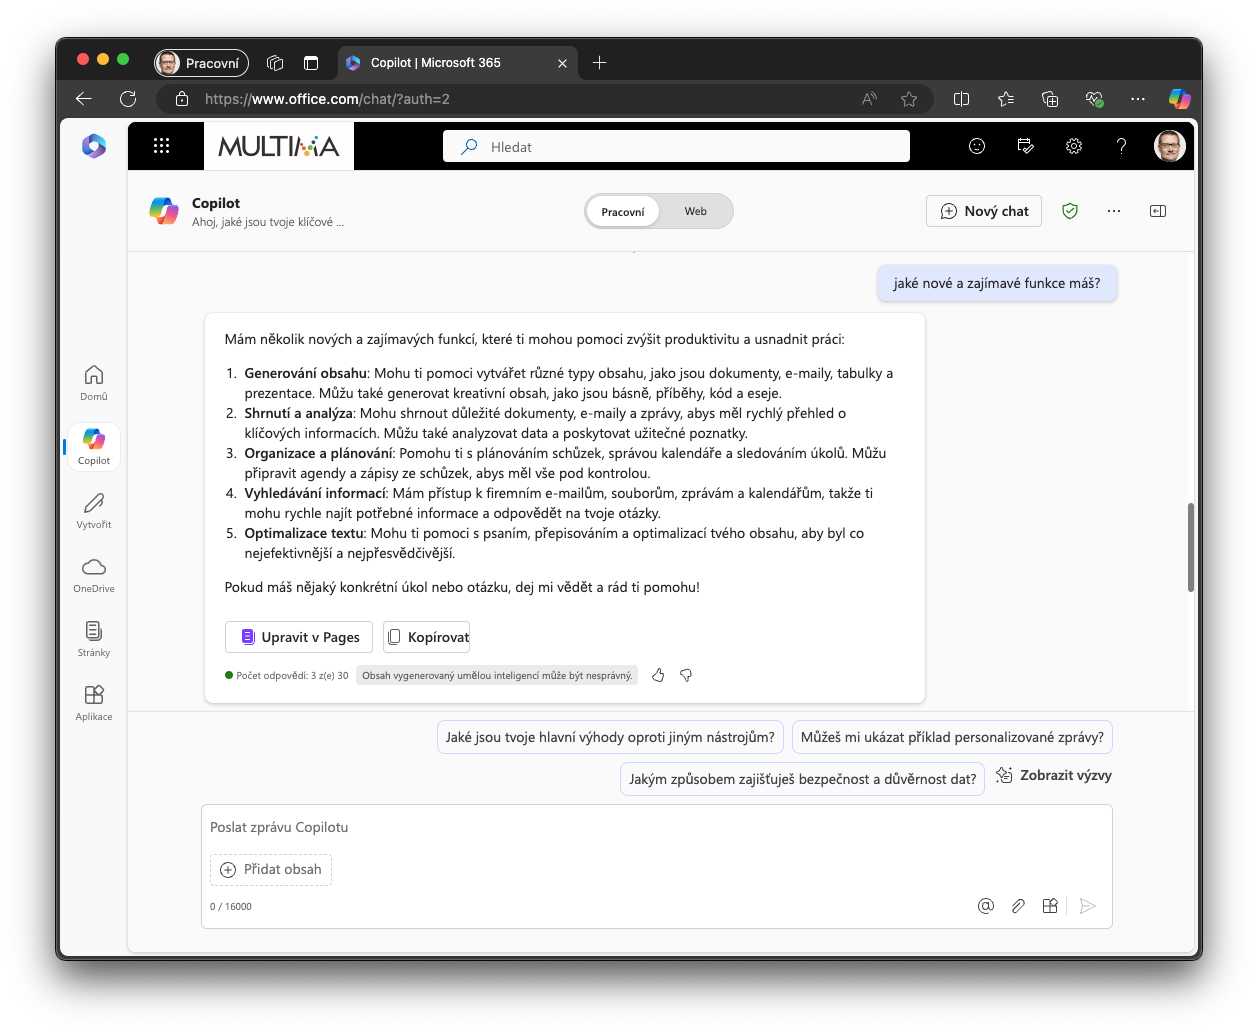Image resolution: width=1258 pixels, height=1034 pixels.
Task: Switch to Web mode toggle
Action: tap(696, 211)
